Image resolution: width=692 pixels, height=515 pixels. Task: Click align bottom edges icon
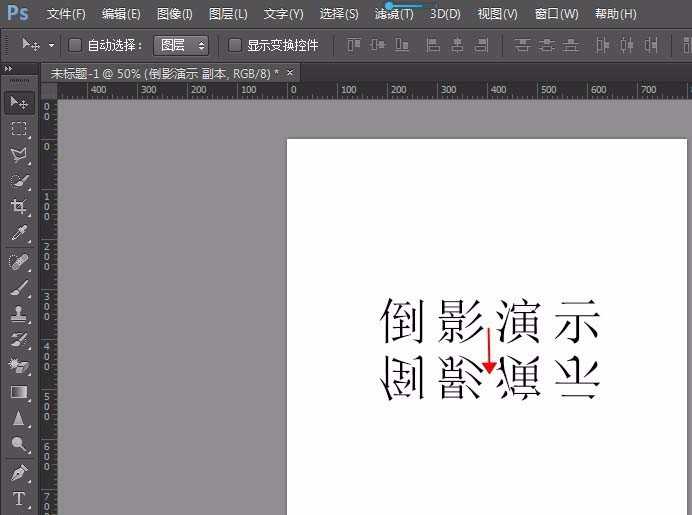(x=402, y=45)
